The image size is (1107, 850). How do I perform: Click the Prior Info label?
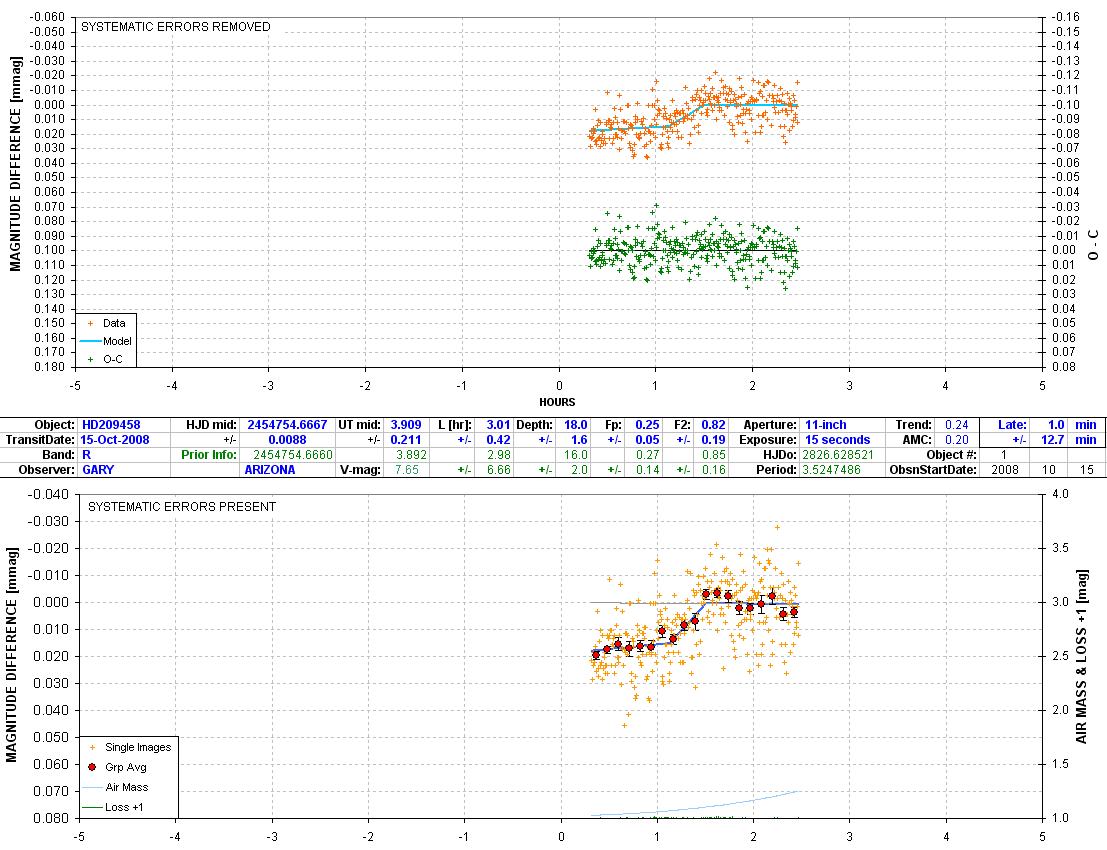click(207, 455)
